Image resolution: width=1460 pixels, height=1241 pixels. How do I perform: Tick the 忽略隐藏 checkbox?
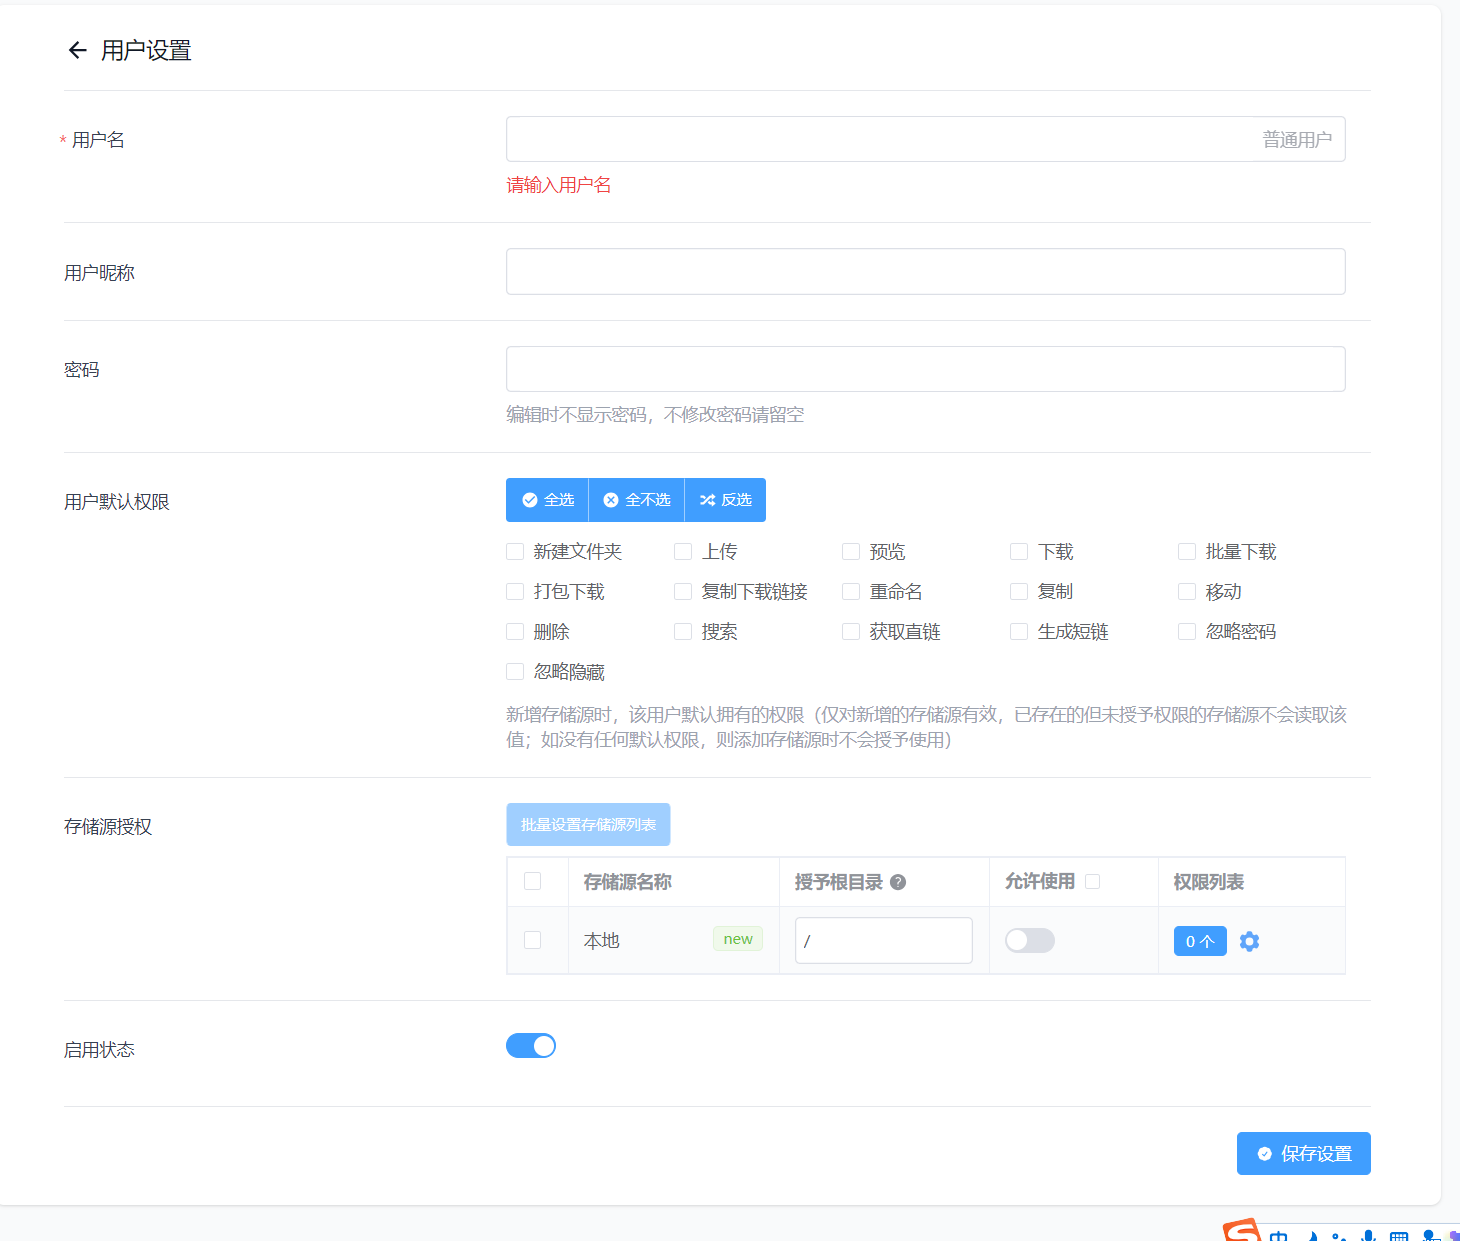[x=515, y=672]
